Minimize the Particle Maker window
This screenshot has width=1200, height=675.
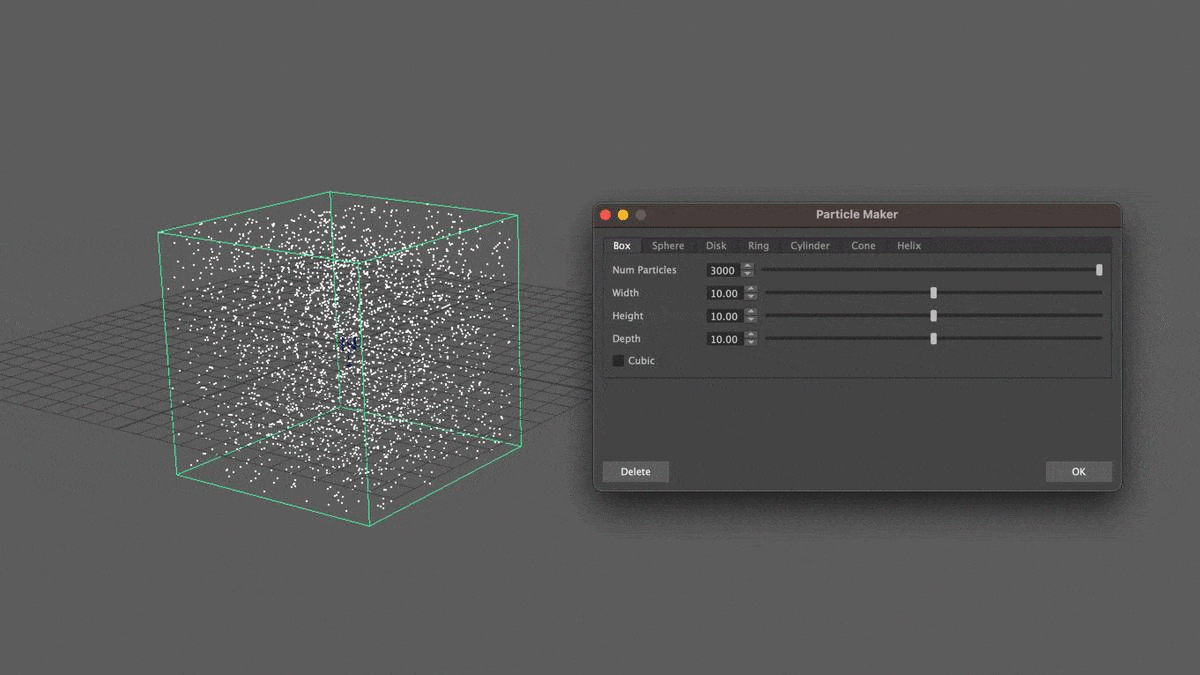click(623, 215)
